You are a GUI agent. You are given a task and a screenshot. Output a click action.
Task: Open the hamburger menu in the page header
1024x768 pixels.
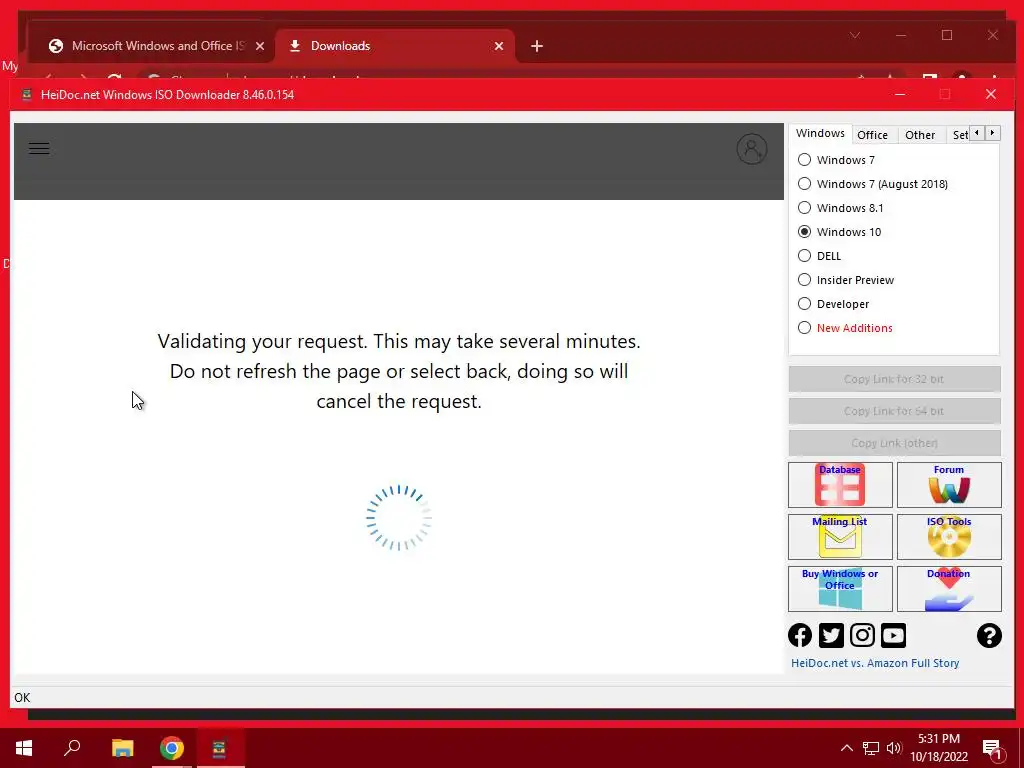[39, 149]
